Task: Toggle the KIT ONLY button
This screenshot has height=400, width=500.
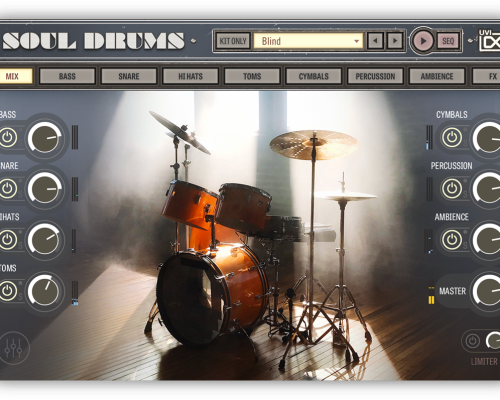Action: click(233, 41)
